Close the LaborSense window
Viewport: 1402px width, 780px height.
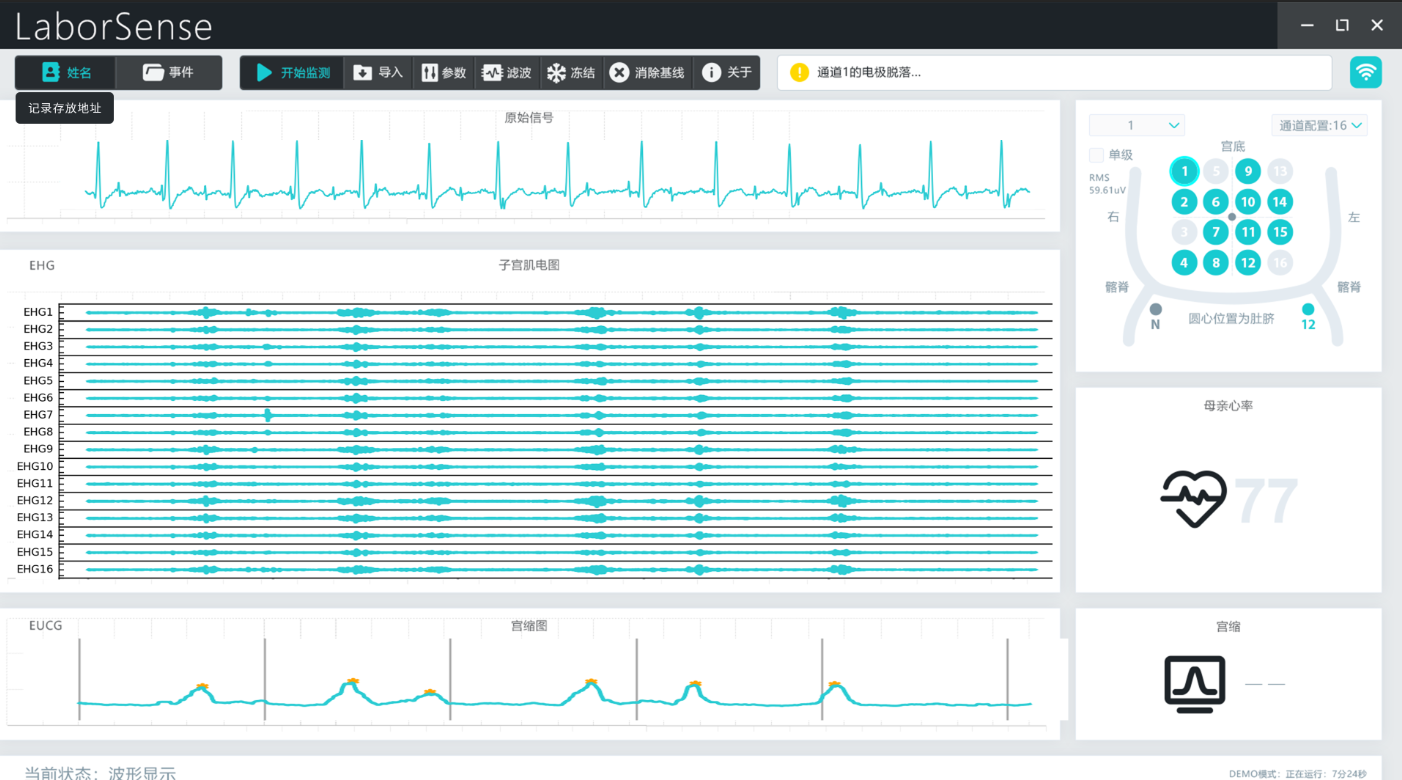pos(1377,25)
